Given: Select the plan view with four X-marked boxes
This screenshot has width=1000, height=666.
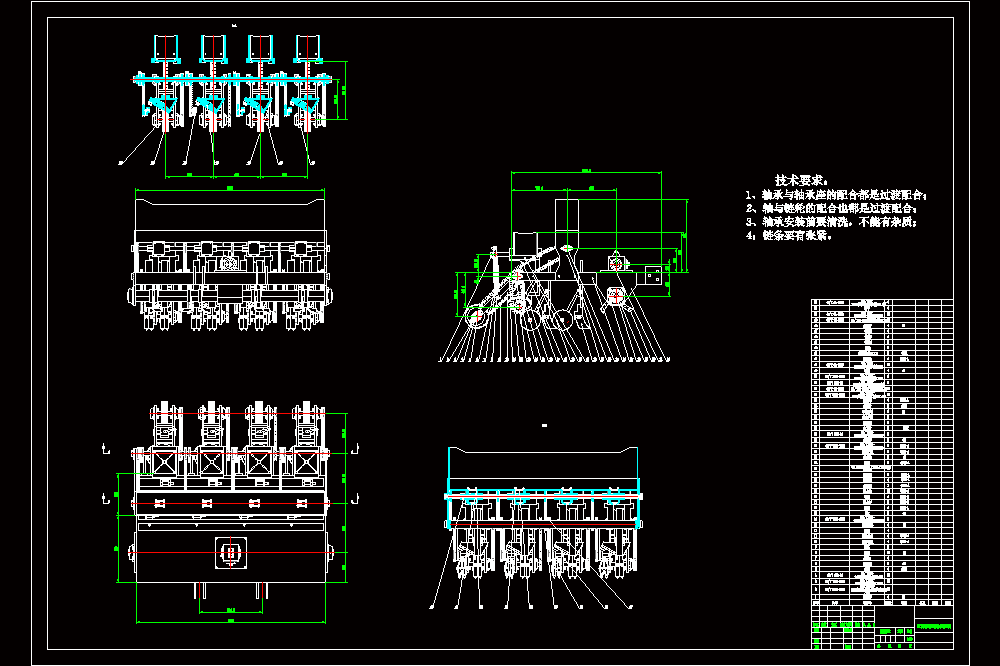Looking at the screenshot, I should pyautogui.click(x=231, y=512).
